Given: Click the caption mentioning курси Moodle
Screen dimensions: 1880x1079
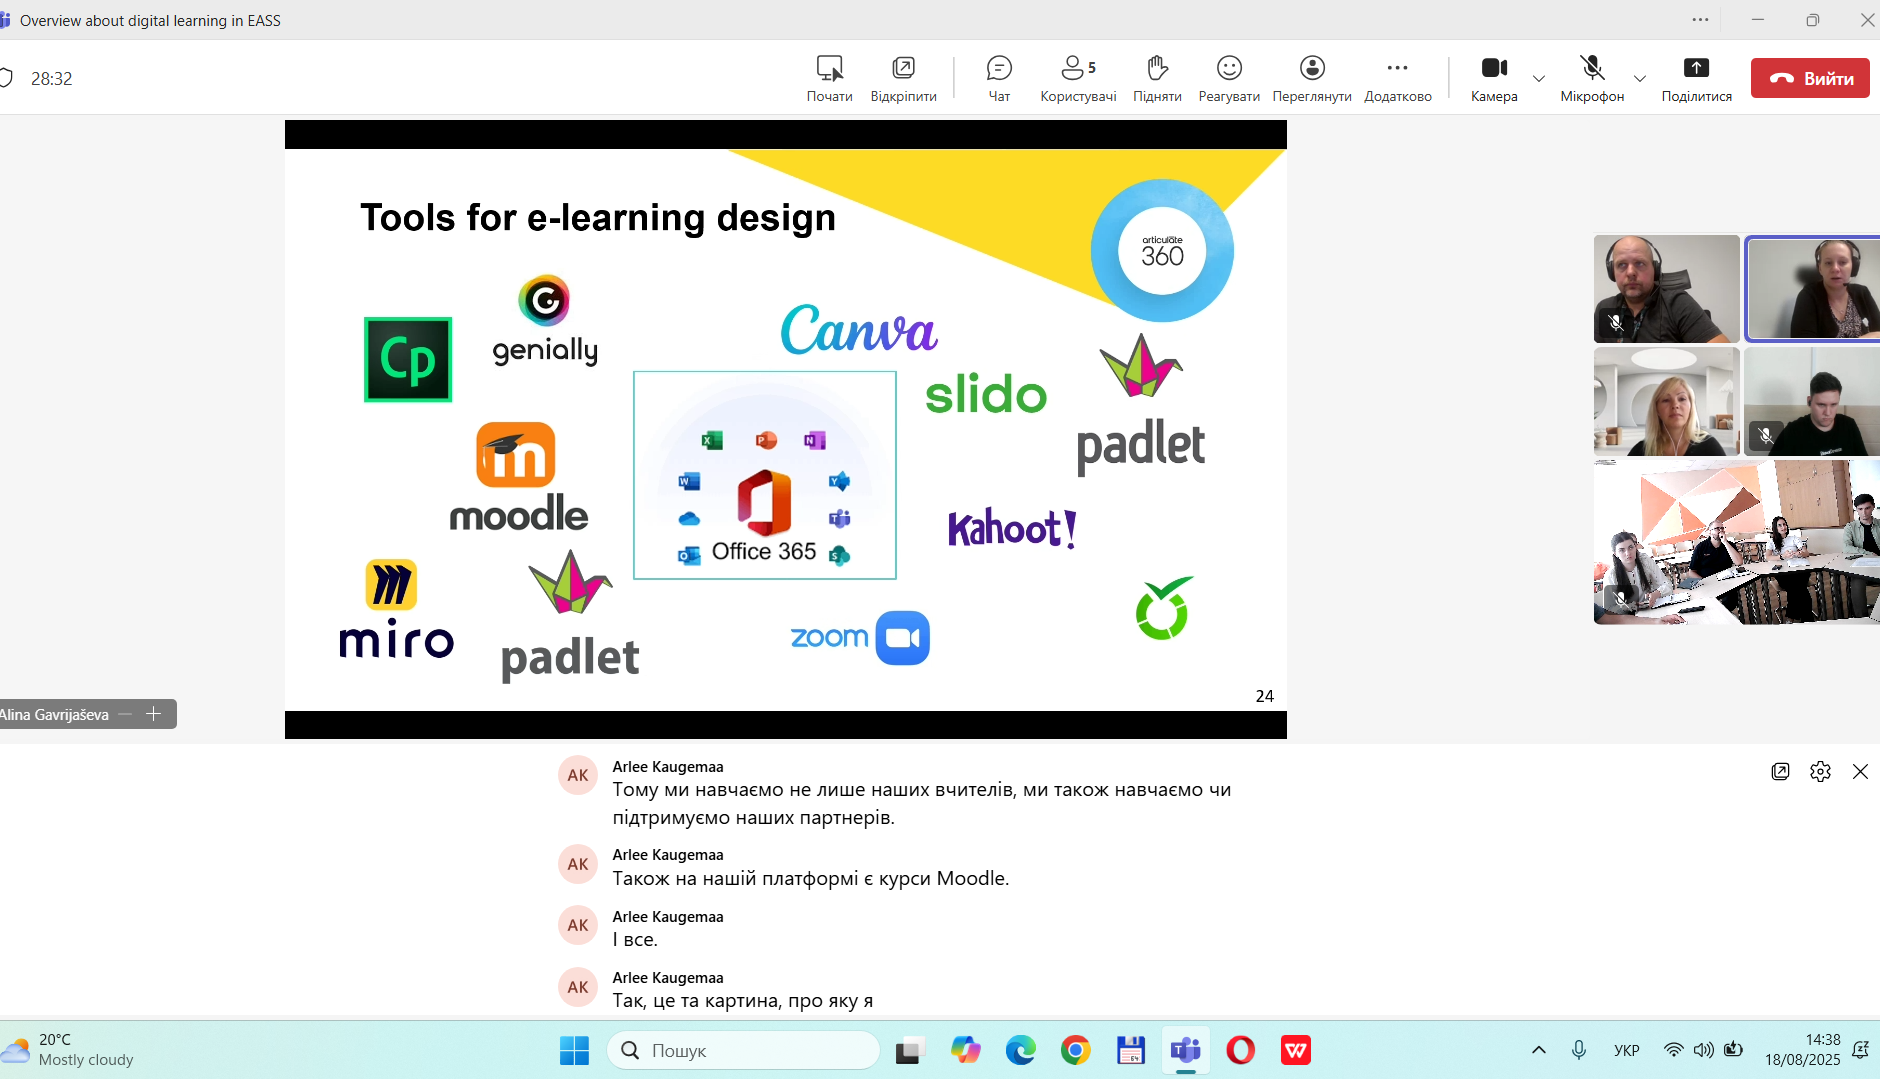Looking at the screenshot, I should [x=811, y=878].
